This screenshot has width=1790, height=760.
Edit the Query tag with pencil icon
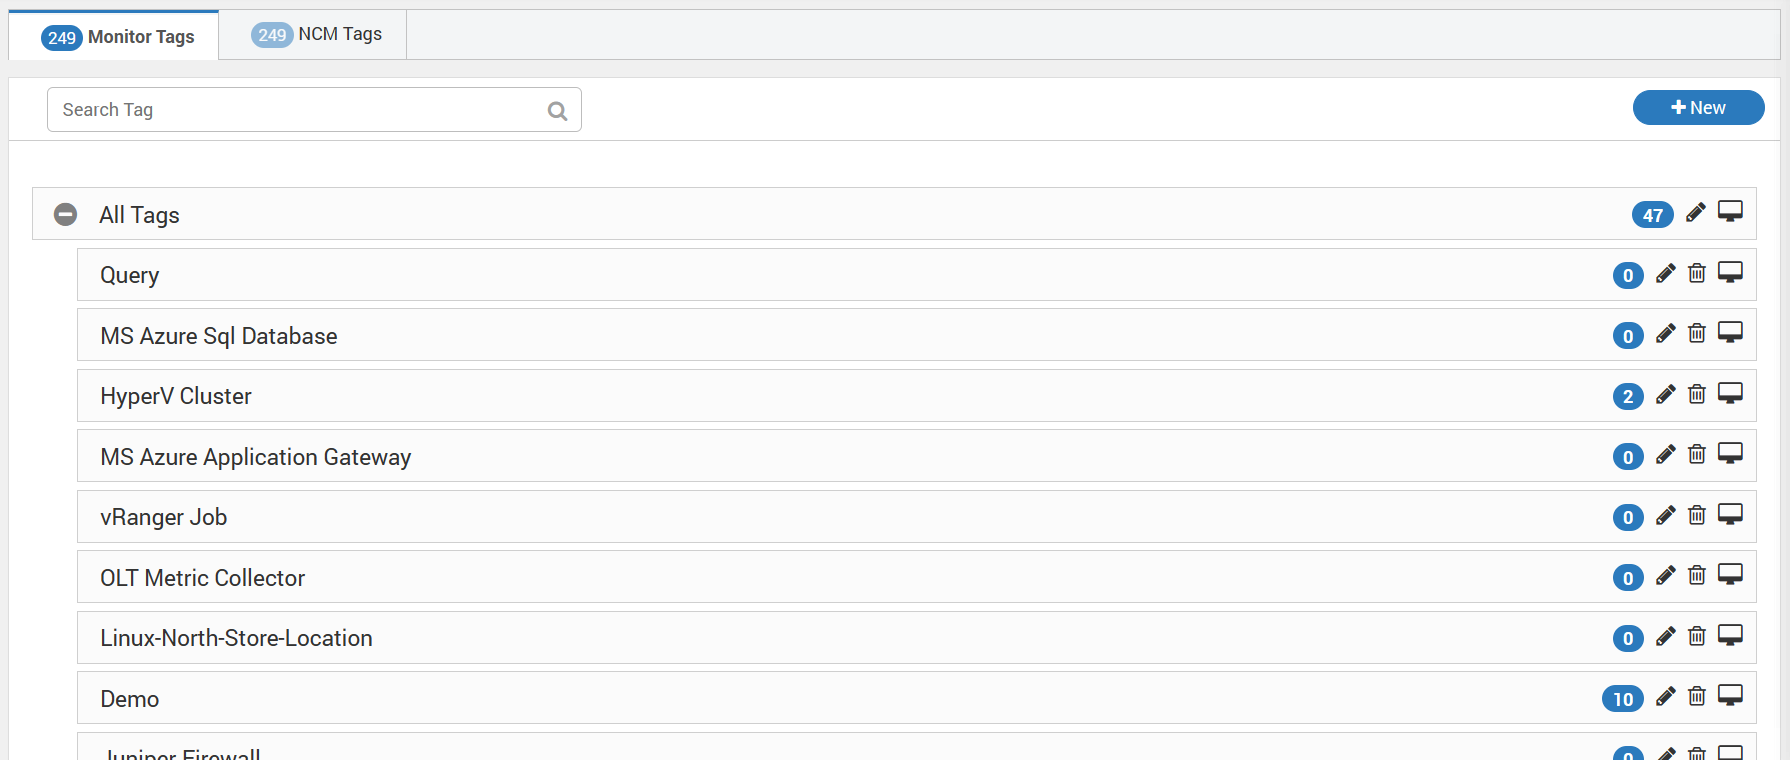tap(1665, 274)
